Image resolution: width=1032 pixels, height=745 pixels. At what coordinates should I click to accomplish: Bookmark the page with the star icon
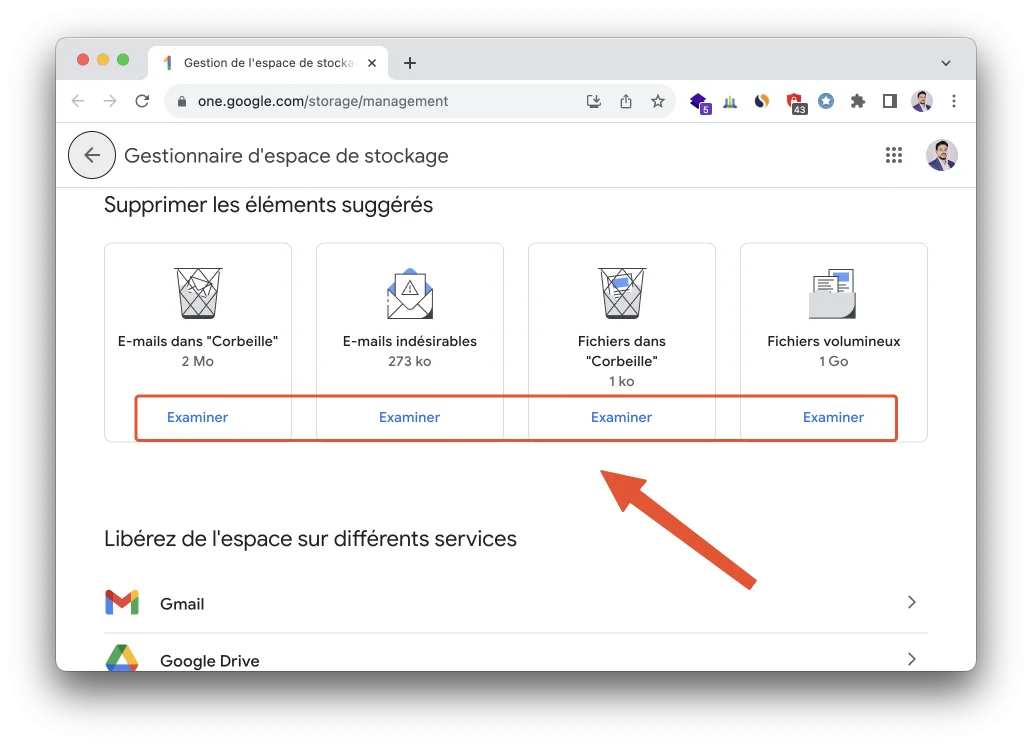click(x=658, y=101)
